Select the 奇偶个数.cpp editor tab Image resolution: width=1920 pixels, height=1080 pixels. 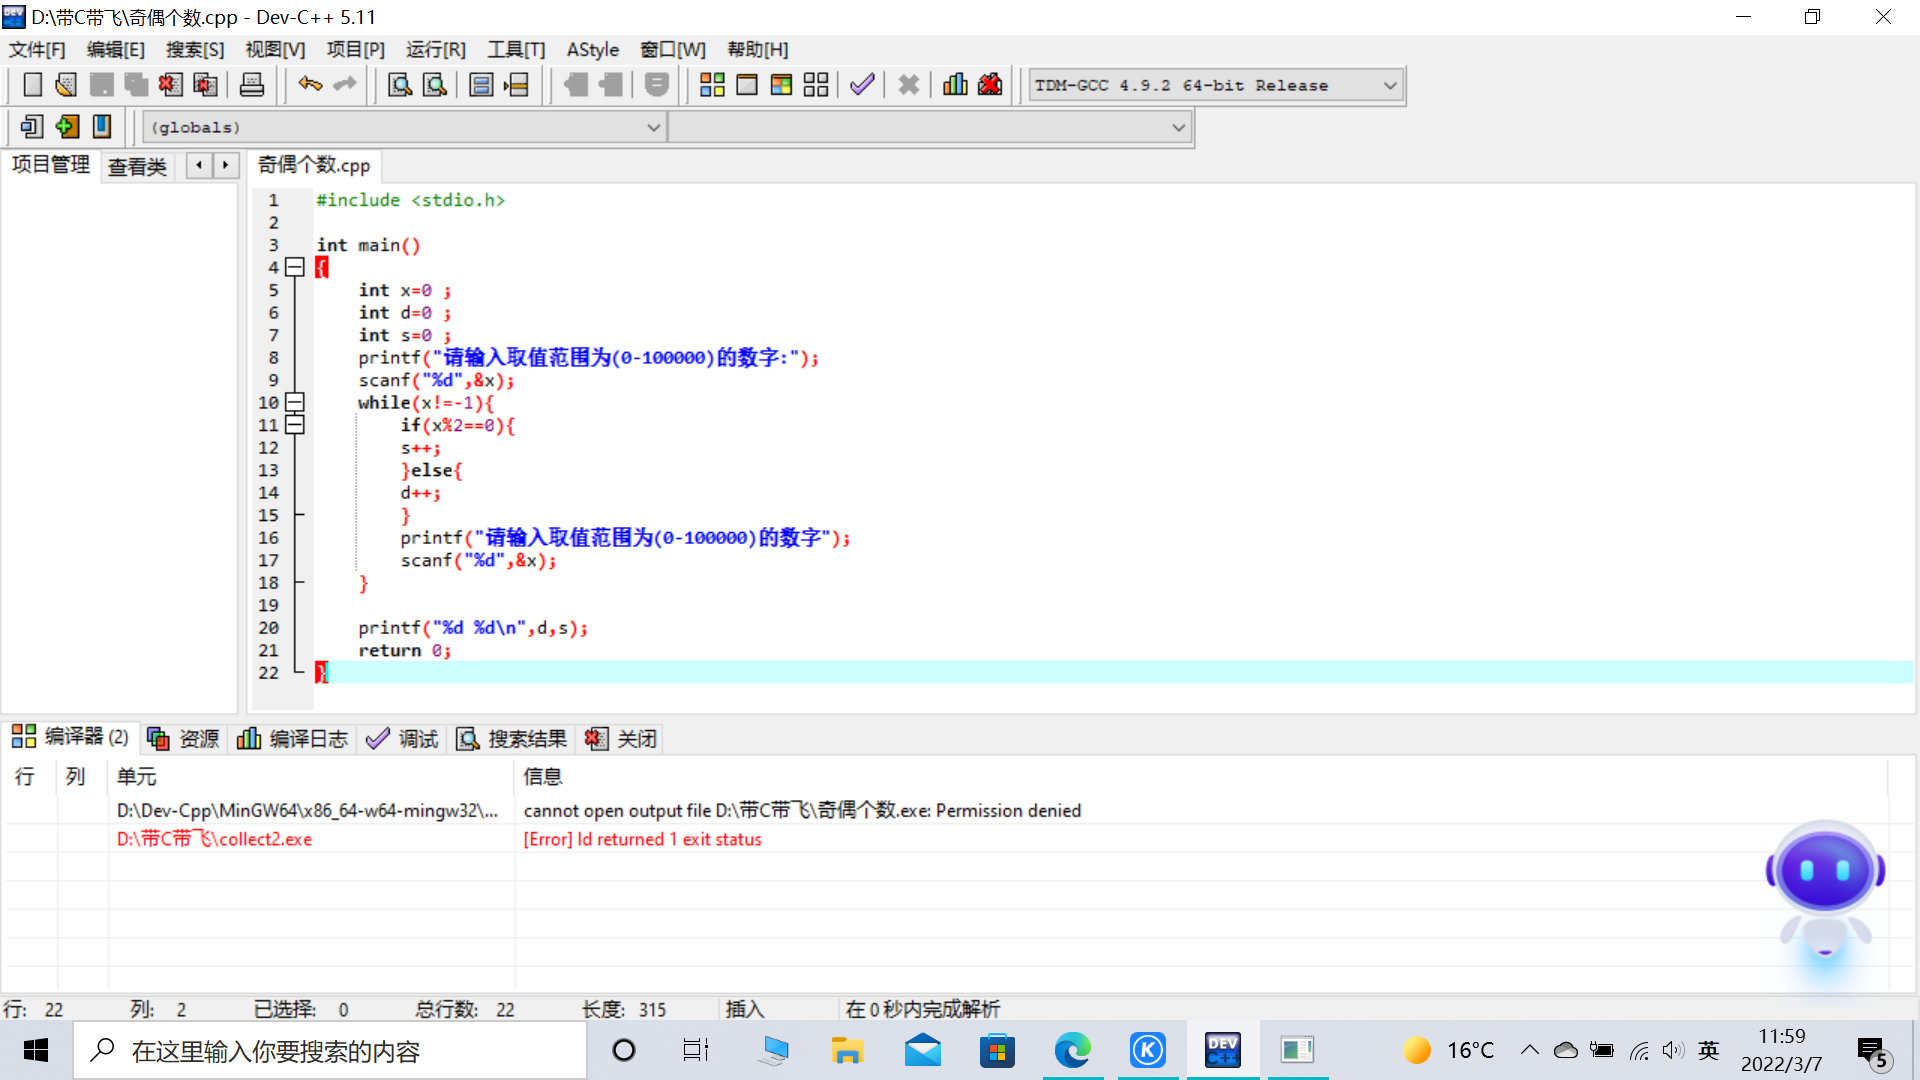point(314,165)
